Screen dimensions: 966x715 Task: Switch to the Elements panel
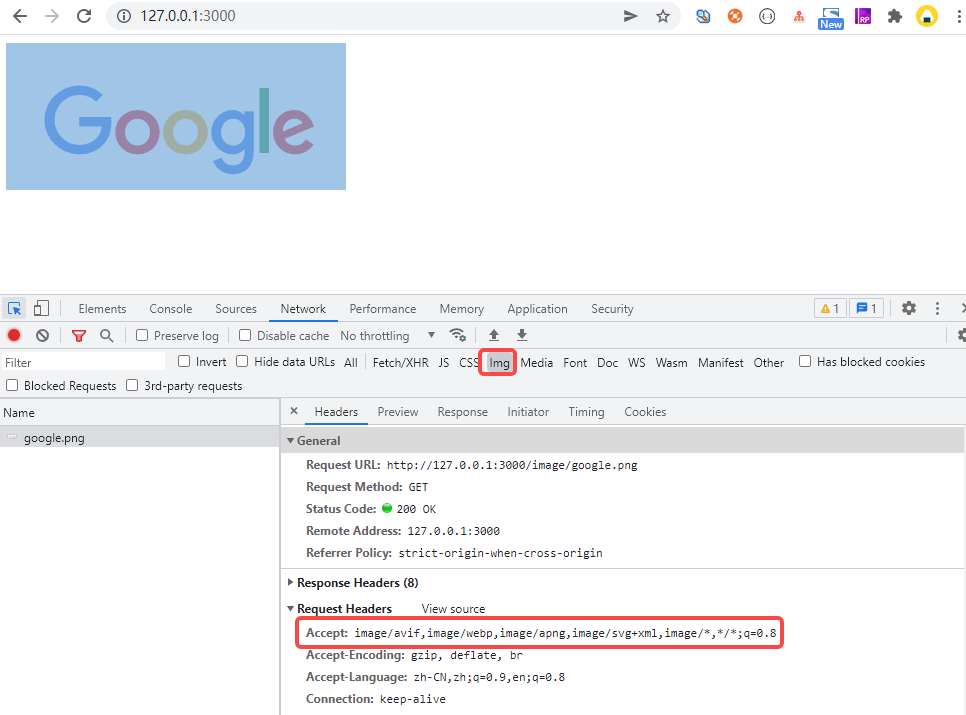pos(102,309)
